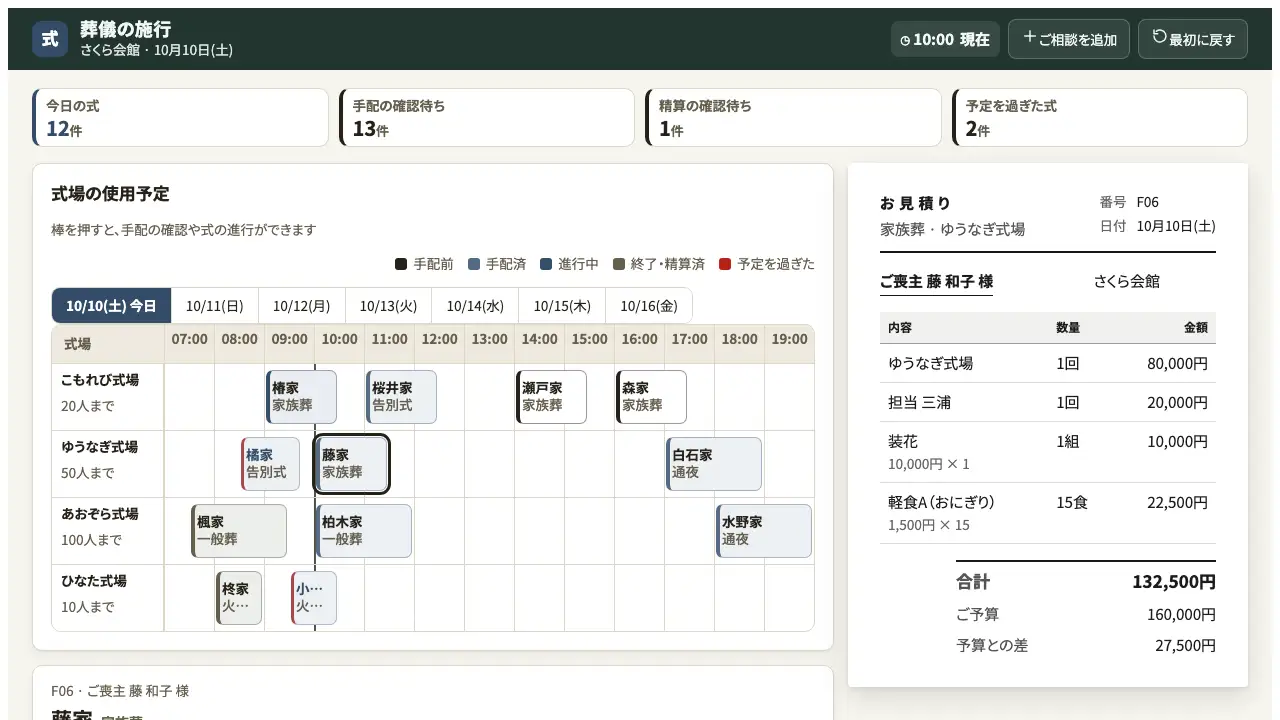Select the 楓家 一般葬 bar
The height and width of the screenshot is (720, 1280).
[x=239, y=531]
